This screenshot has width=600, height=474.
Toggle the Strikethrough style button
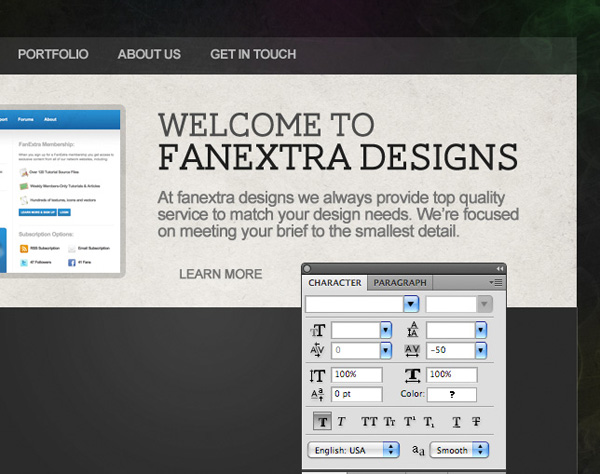[x=476, y=422]
